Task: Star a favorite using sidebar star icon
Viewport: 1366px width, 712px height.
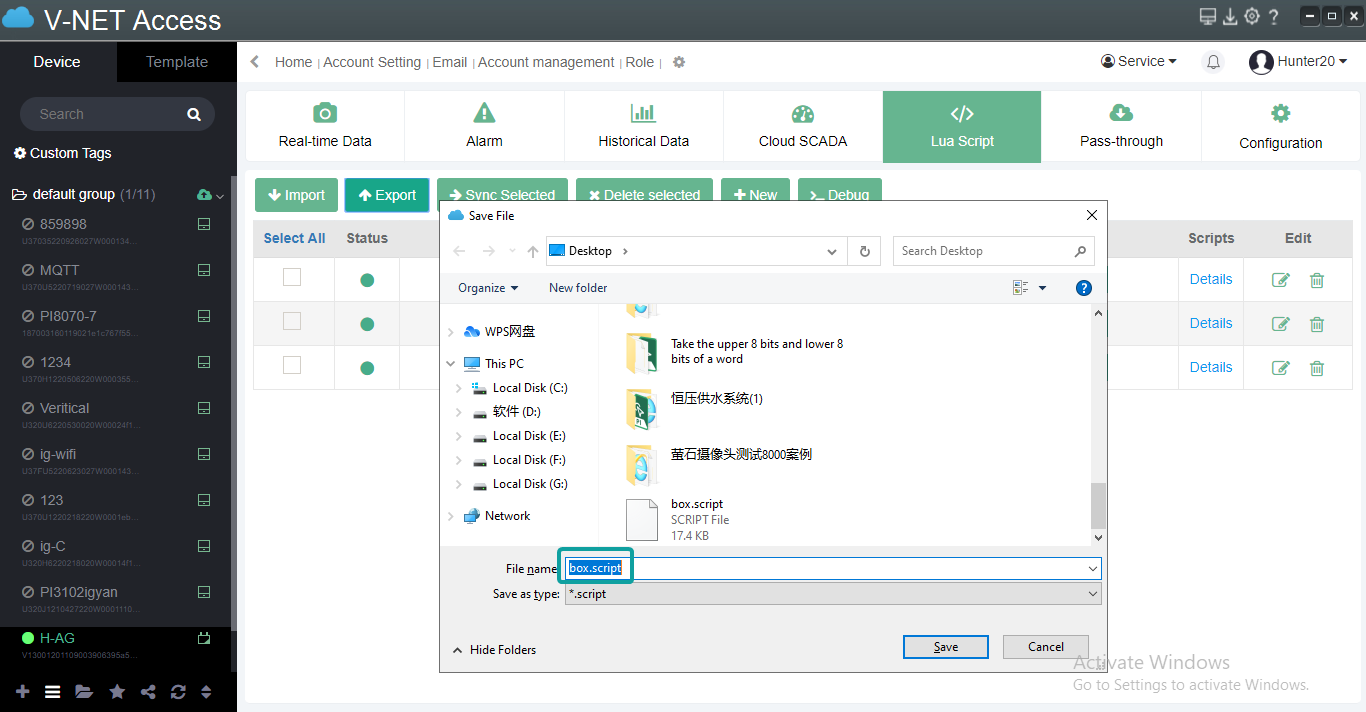Action: 115,691
